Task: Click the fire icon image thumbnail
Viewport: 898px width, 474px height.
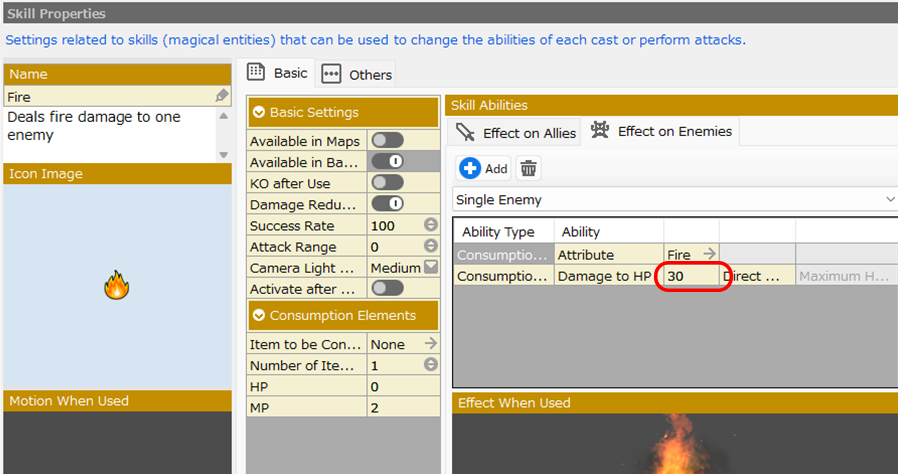Action: (x=117, y=288)
